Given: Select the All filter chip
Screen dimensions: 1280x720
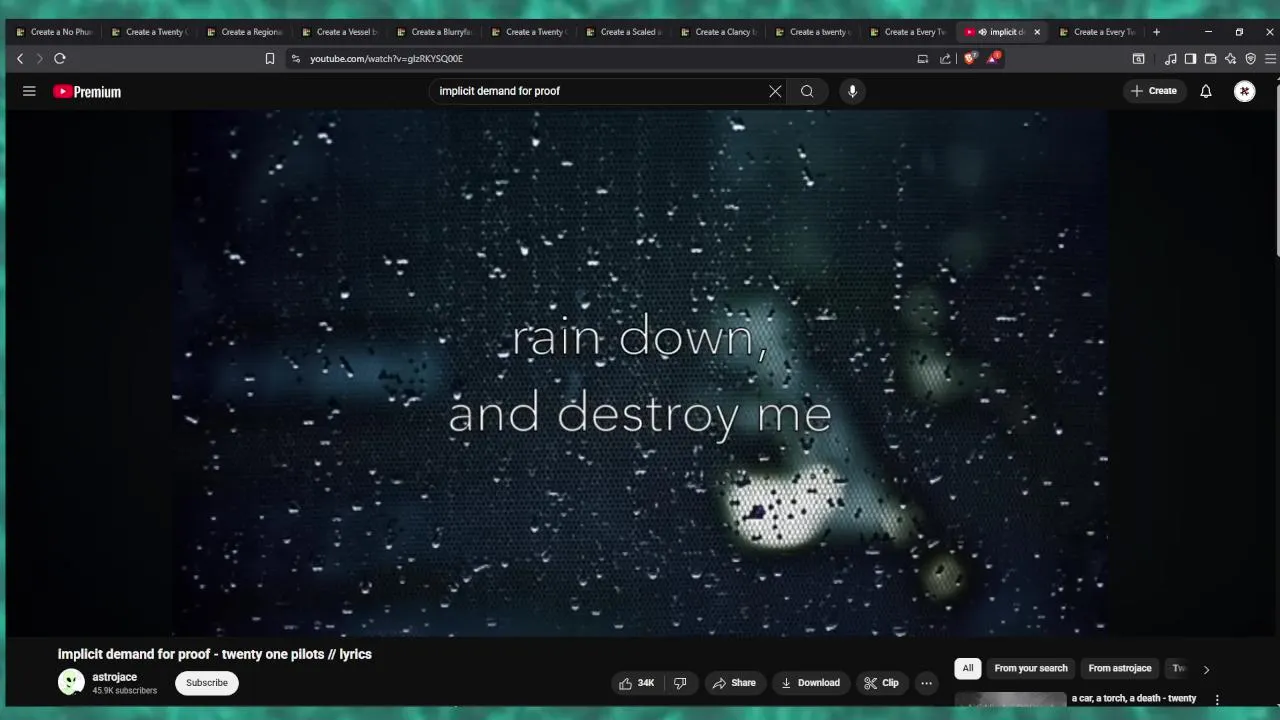Looking at the screenshot, I should click(967, 668).
